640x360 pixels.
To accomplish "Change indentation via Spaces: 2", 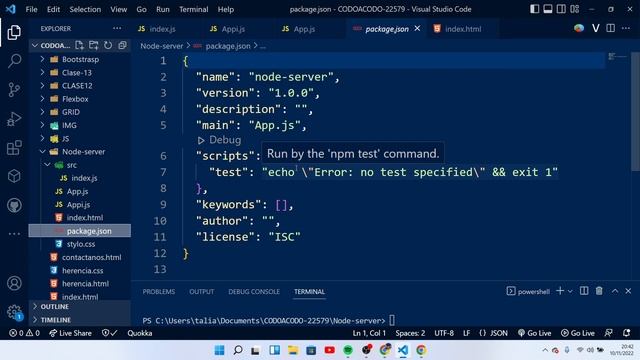I will [410, 333].
